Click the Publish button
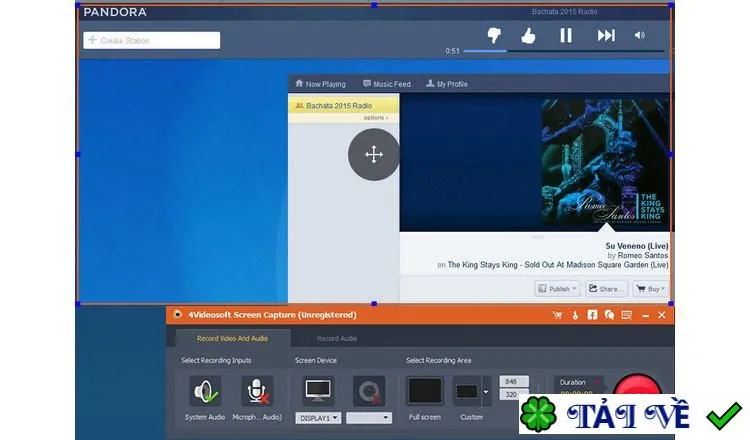This screenshot has width=750, height=440. click(557, 289)
